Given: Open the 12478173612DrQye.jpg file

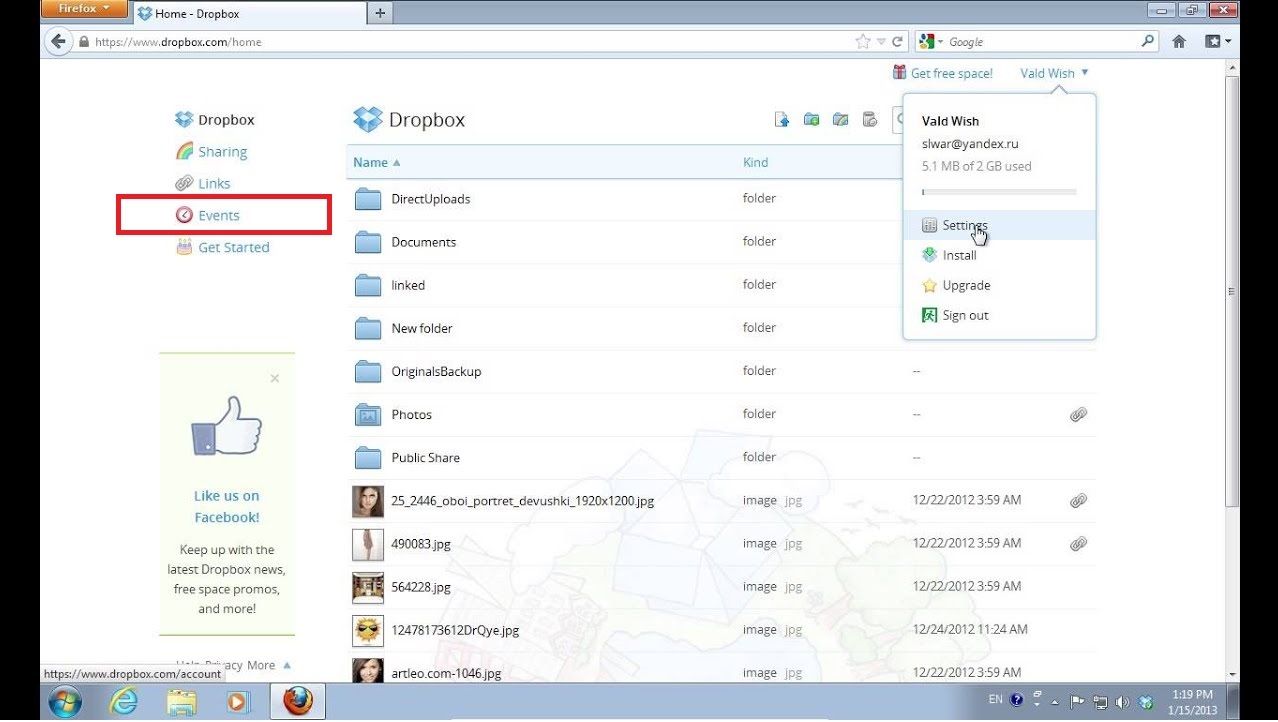Looking at the screenshot, I should pyautogui.click(x=455, y=630).
